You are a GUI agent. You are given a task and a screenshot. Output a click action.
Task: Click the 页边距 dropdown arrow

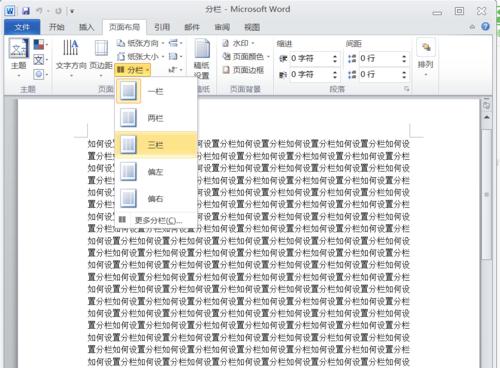(101, 76)
